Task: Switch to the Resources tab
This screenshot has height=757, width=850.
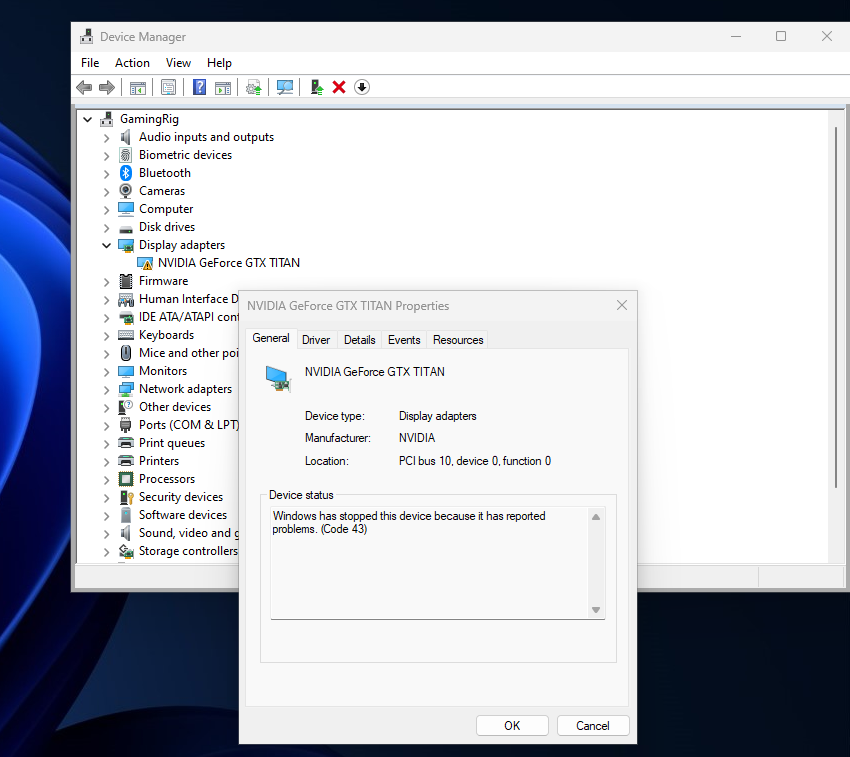Action: (x=458, y=340)
